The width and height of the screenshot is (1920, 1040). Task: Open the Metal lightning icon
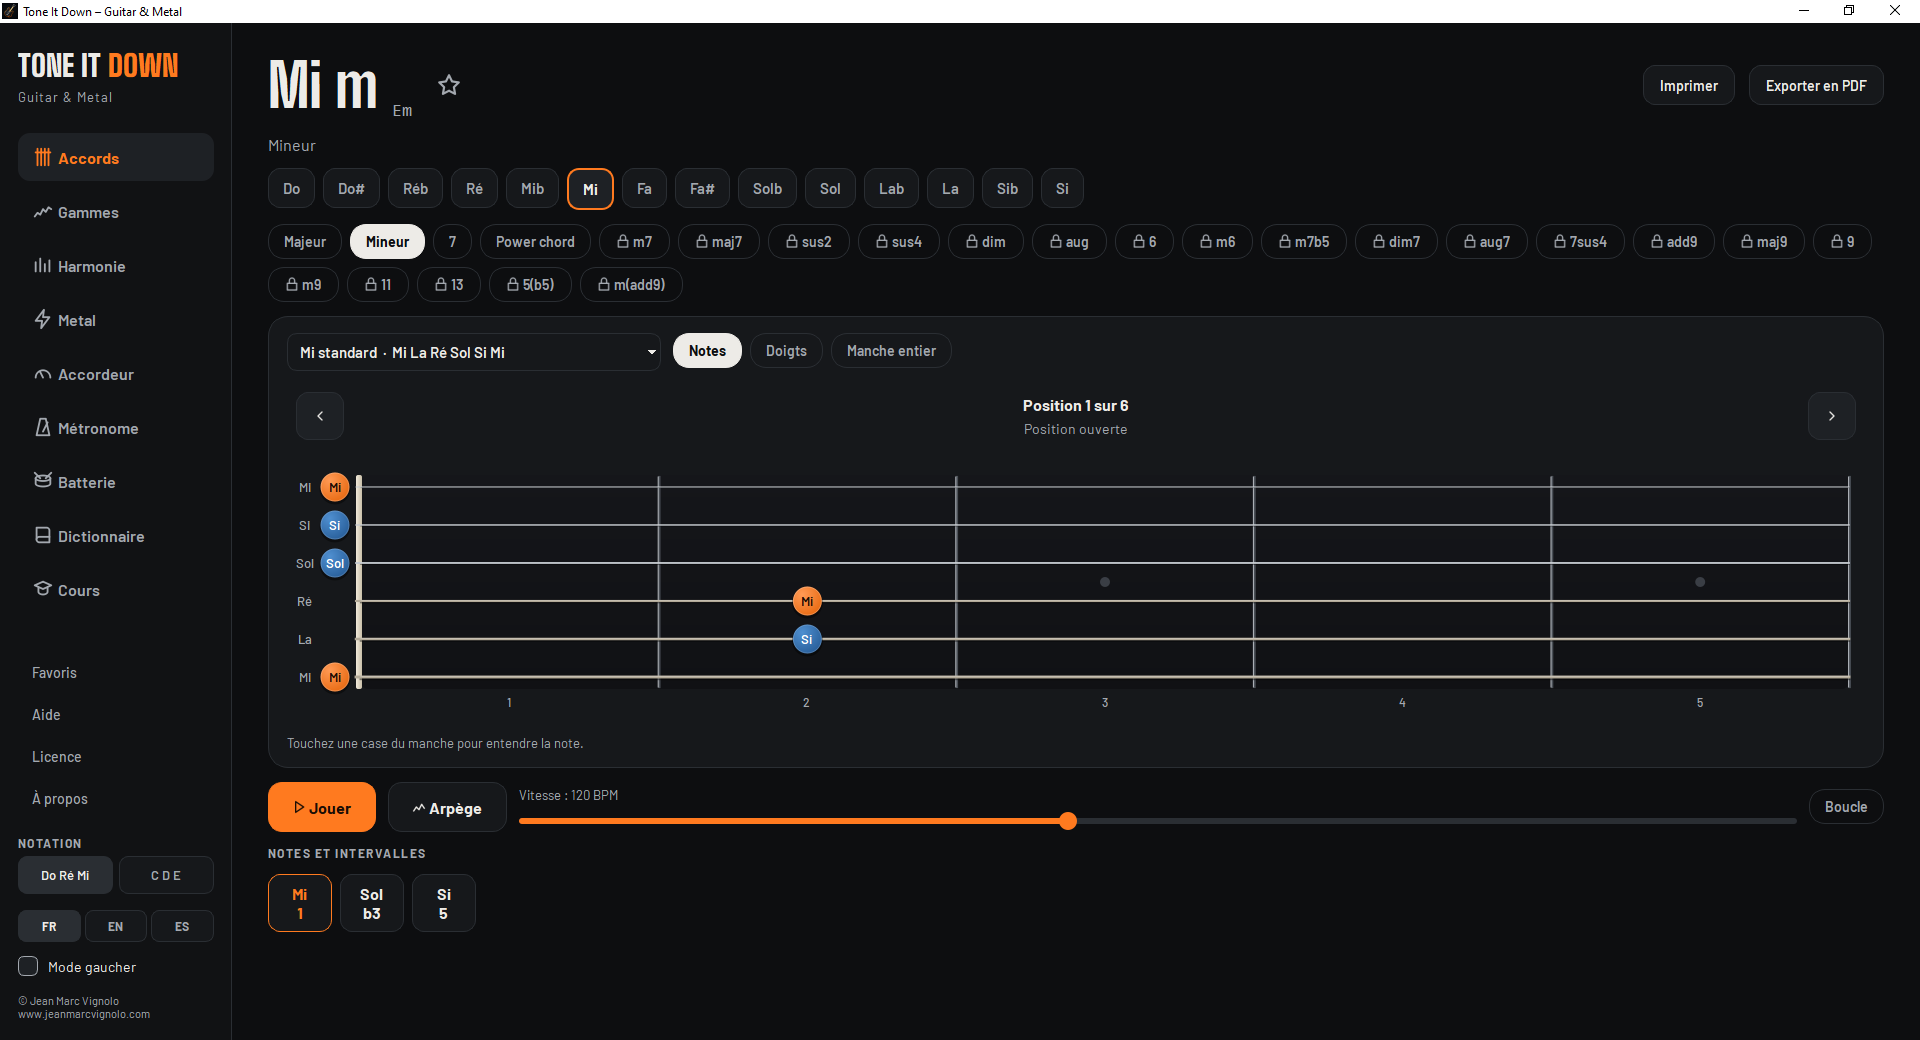43,320
